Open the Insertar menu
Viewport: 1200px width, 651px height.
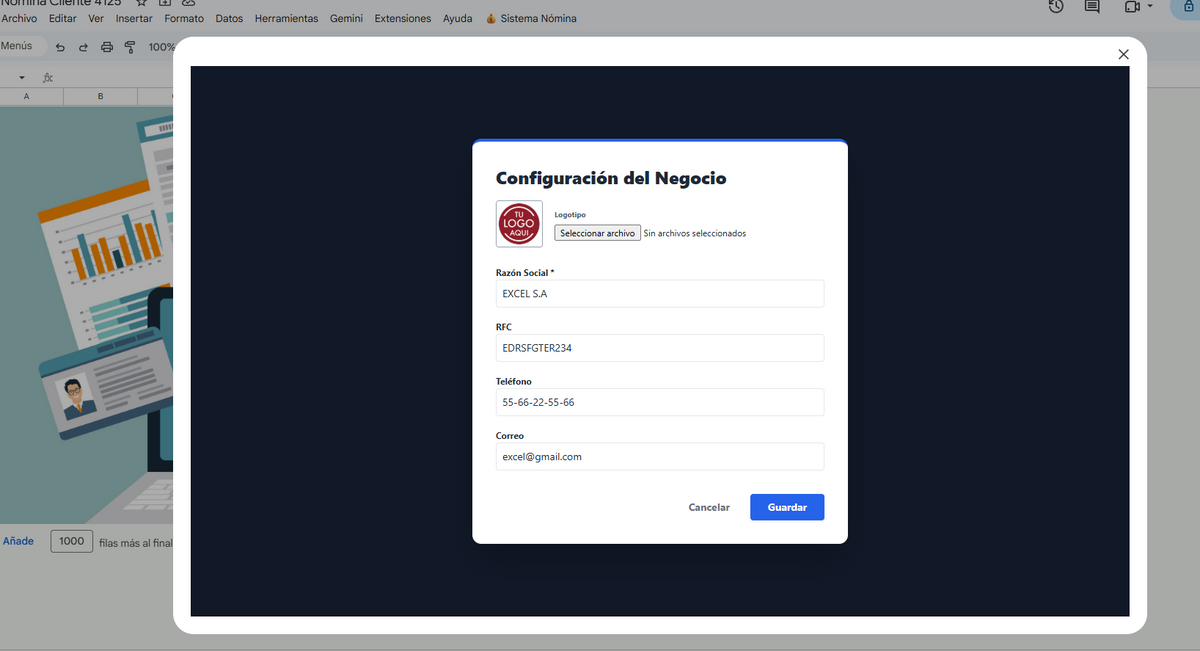[134, 18]
